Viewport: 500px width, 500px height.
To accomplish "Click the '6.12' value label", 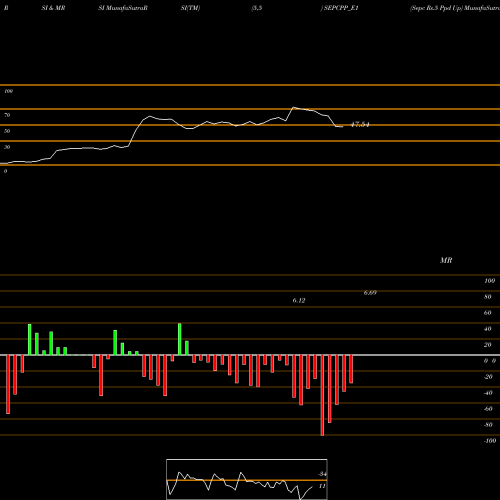I will 299,300.
